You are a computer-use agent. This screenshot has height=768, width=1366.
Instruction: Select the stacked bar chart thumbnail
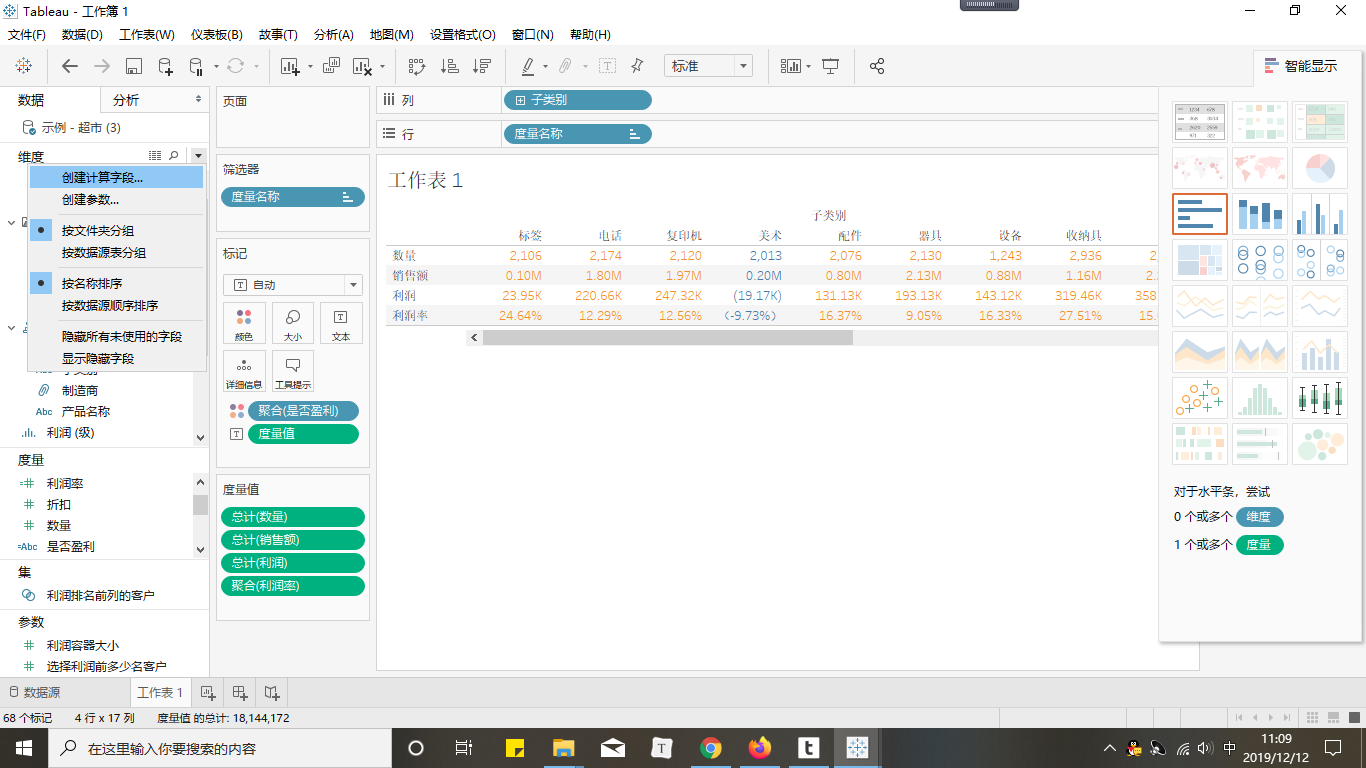point(1260,214)
